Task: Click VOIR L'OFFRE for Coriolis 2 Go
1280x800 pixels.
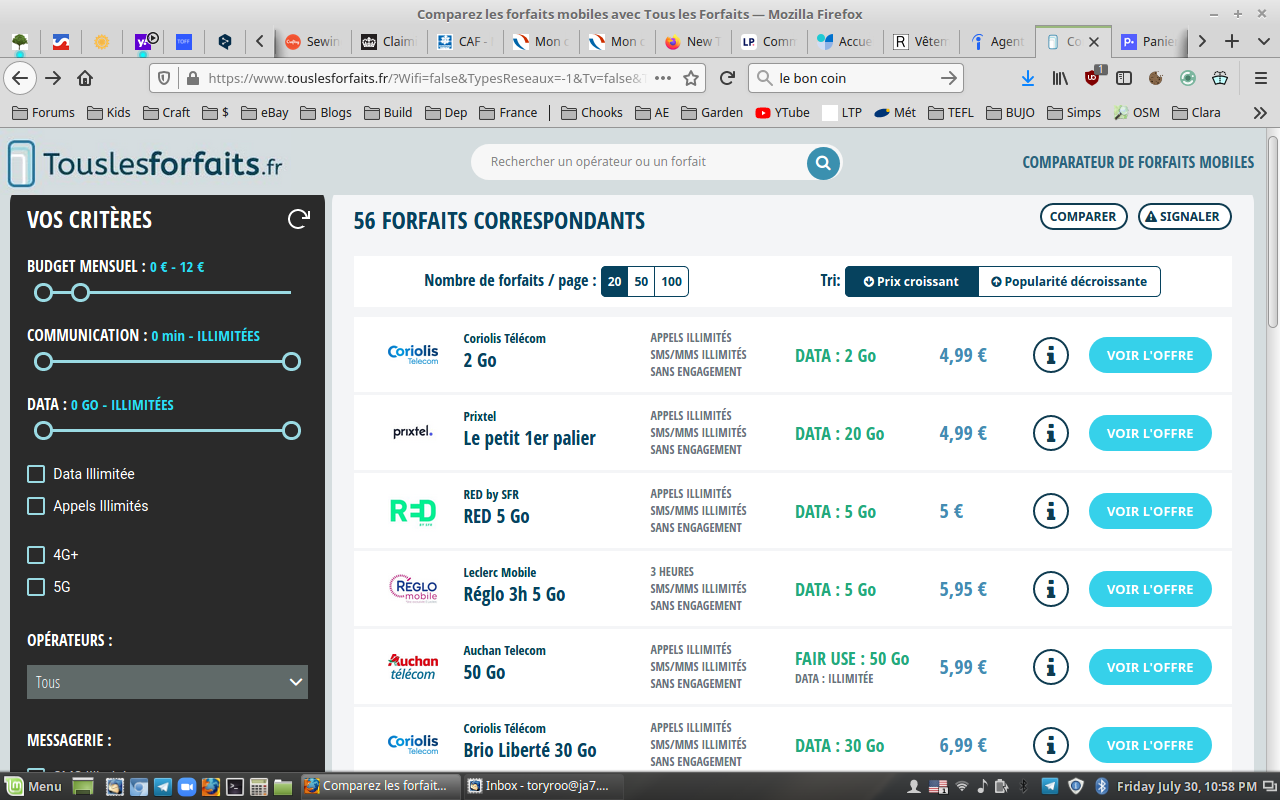Action: pos(1150,355)
